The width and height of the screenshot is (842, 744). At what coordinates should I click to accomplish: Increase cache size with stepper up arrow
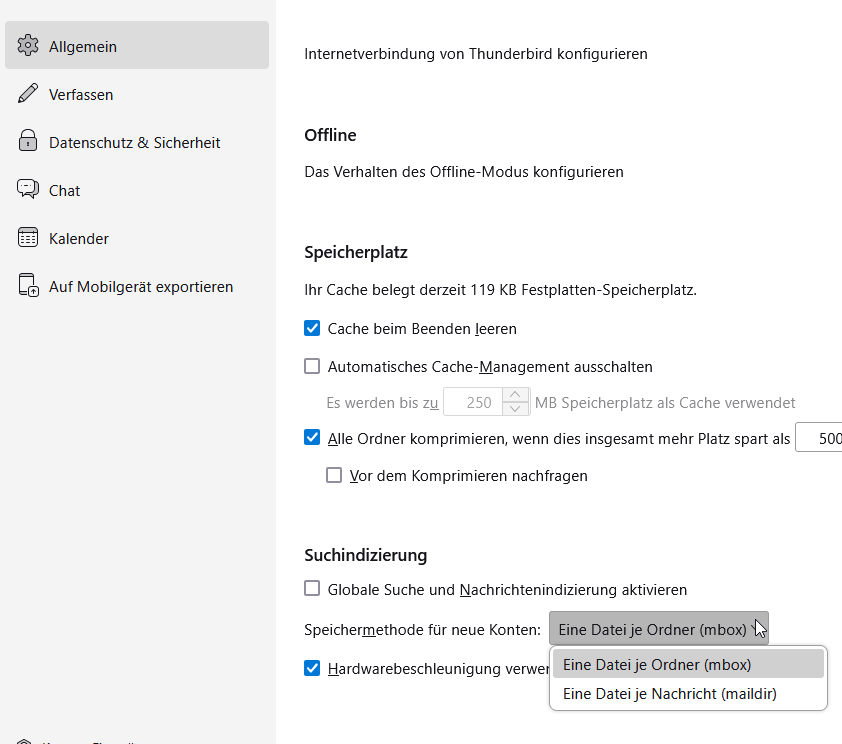tap(516, 395)
